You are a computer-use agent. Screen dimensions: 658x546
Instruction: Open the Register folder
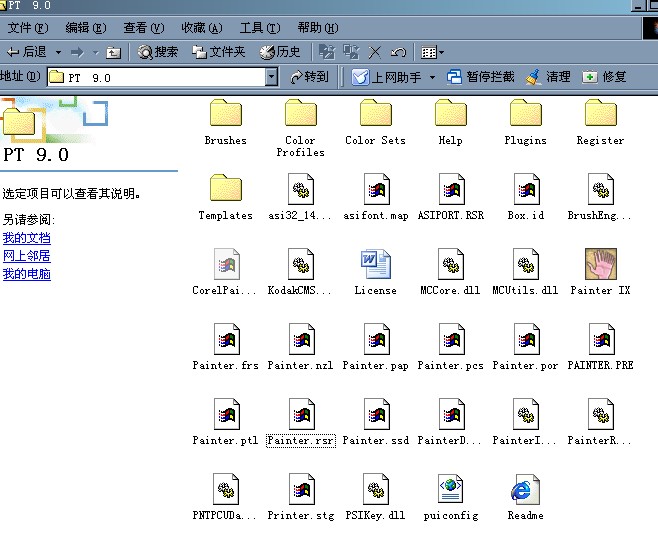pos(601,112)
